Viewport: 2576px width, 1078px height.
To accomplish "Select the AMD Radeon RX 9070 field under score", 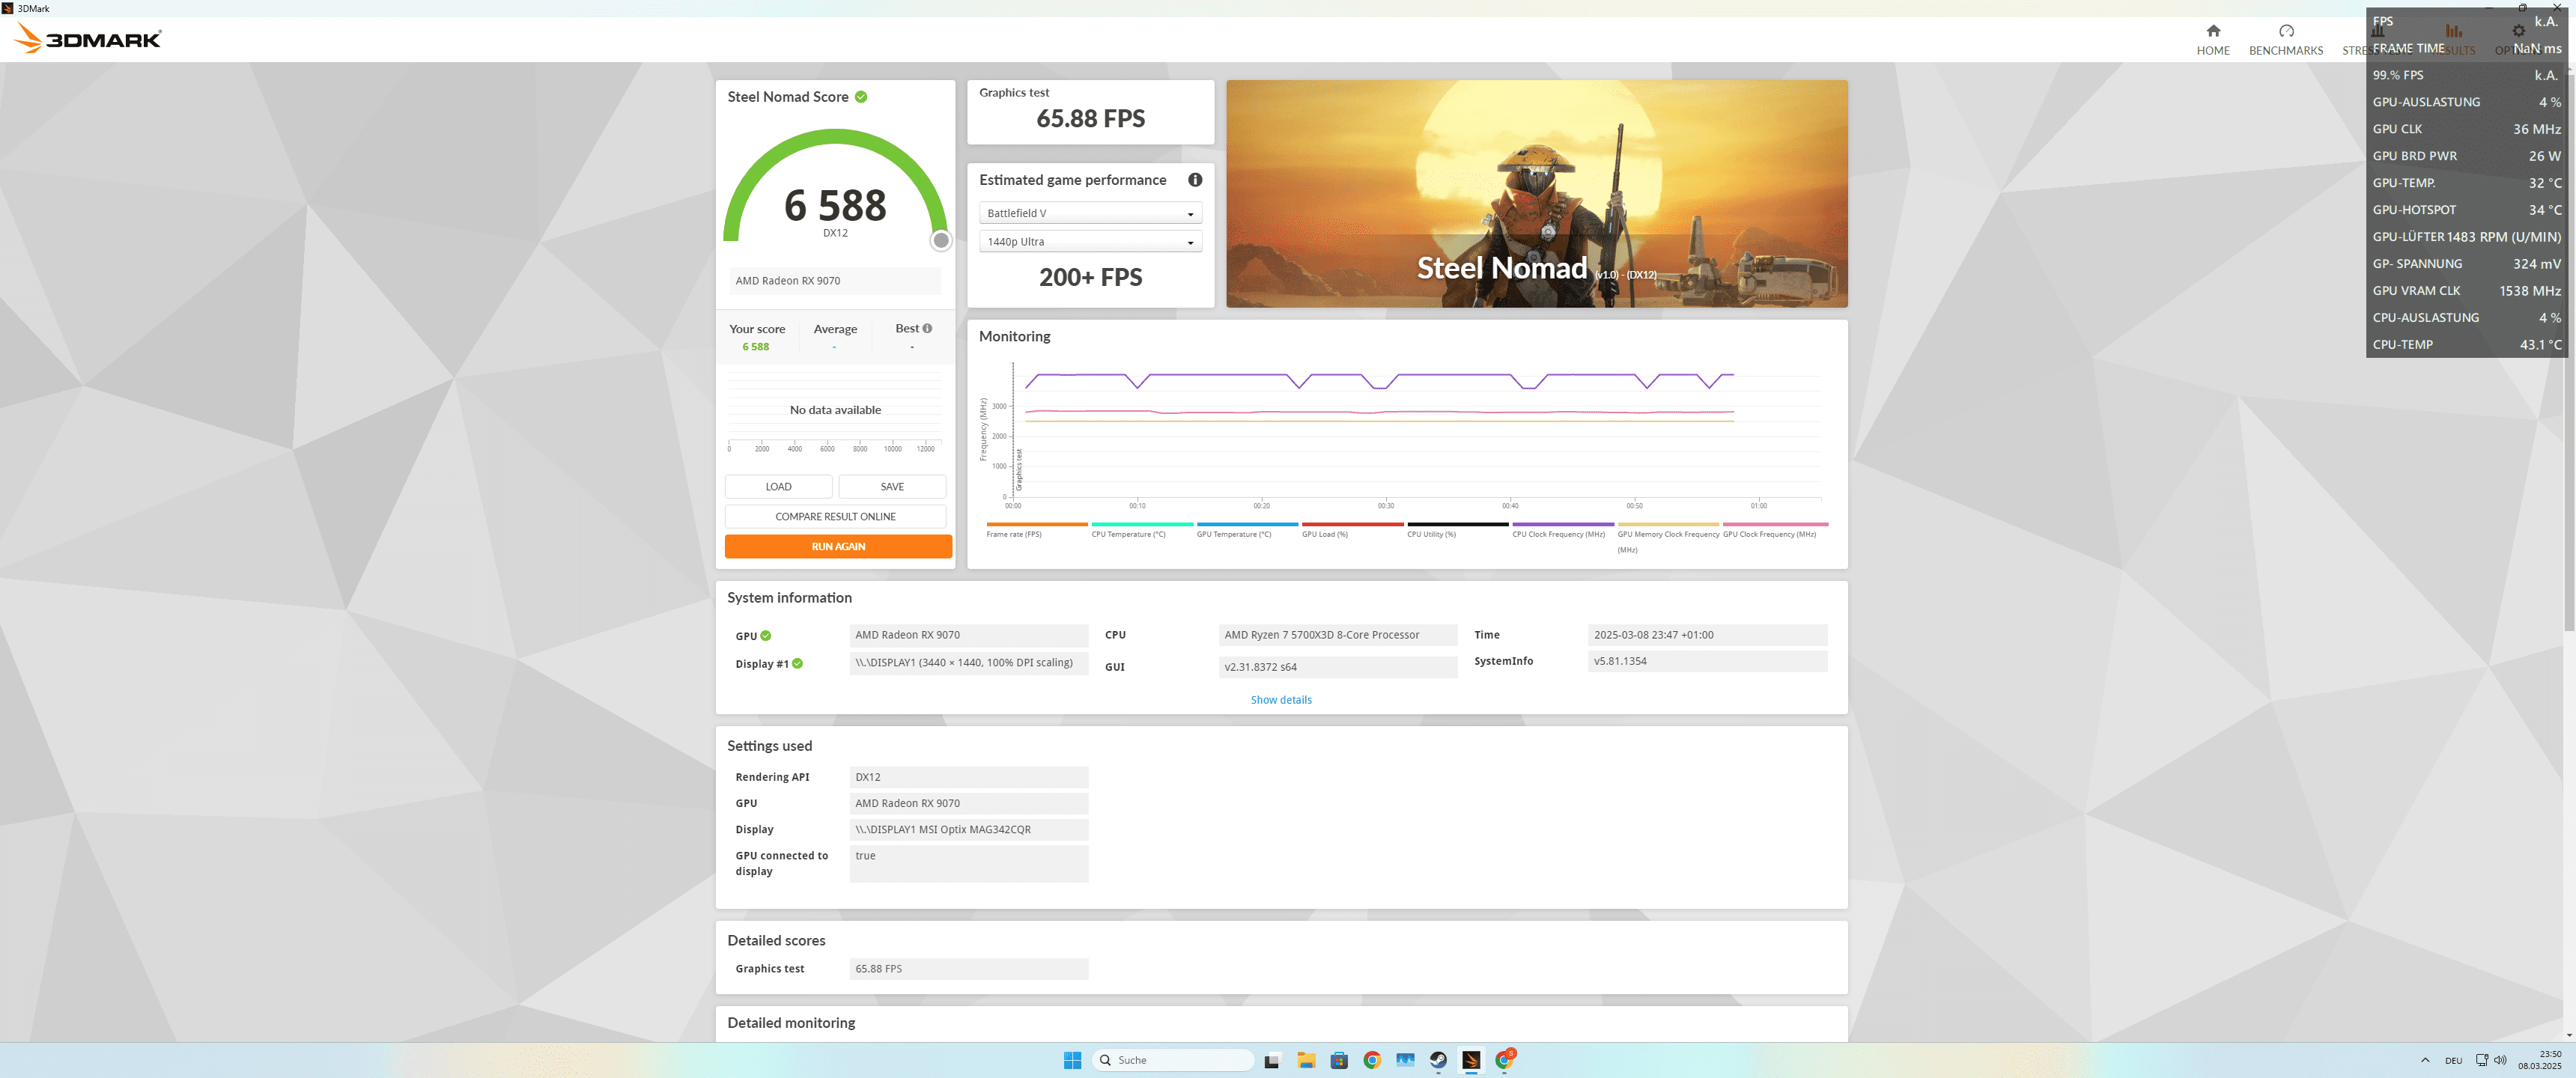I will tap(835, 281).
